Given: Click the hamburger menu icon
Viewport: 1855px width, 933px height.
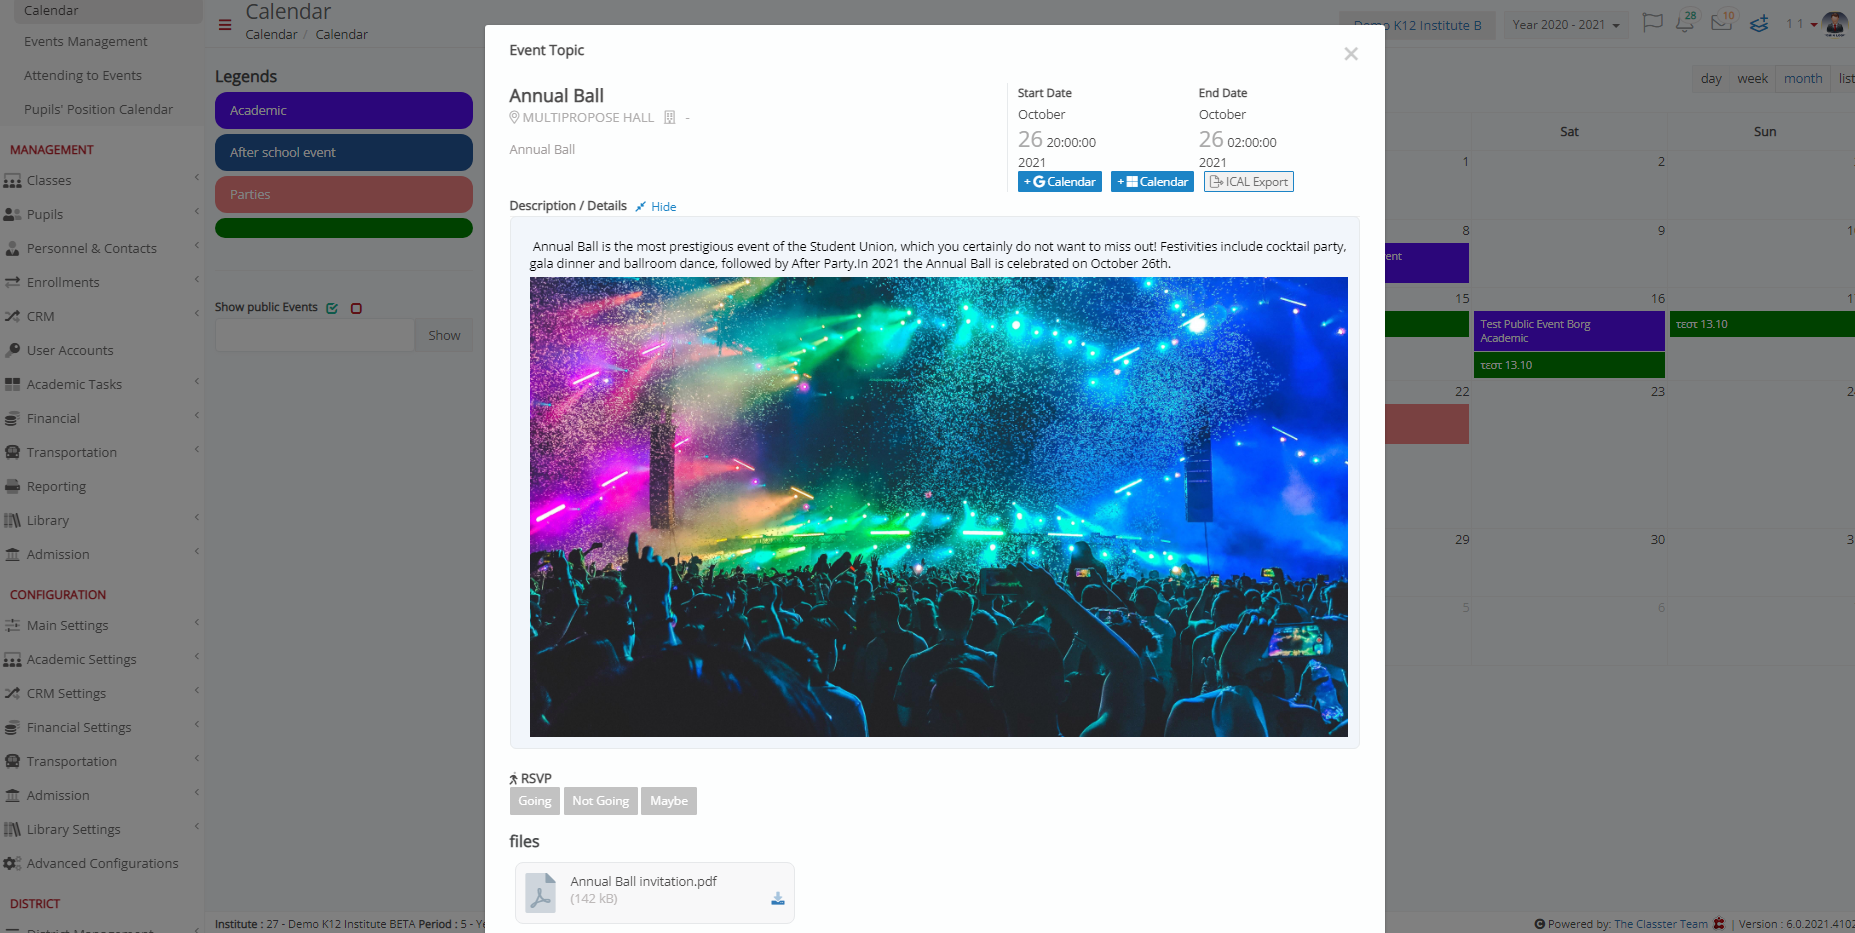Looking at the screenshot, I should 225,25.
